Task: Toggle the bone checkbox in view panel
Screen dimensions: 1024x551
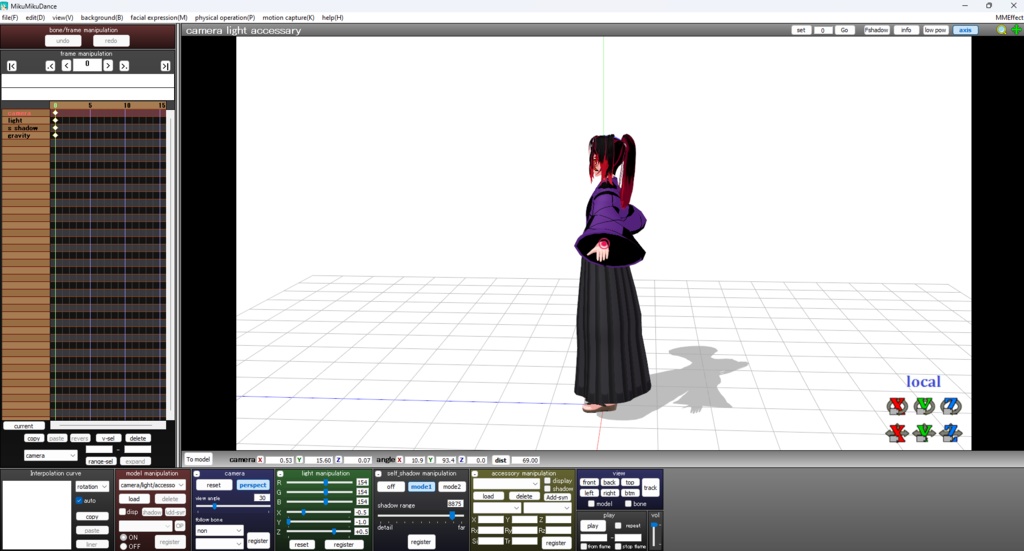Action: click(628, 504)
